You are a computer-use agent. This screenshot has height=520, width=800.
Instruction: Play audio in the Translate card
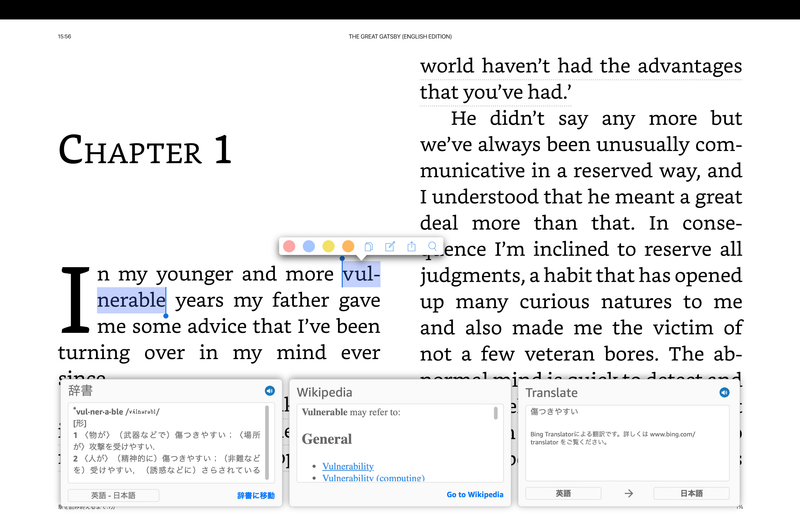724,392
